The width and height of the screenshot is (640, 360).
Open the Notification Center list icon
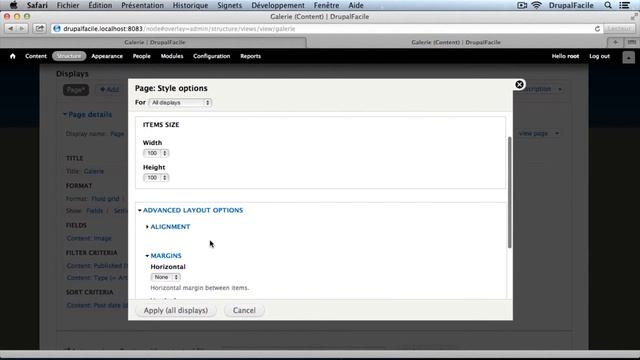click(x=624, y=5)
